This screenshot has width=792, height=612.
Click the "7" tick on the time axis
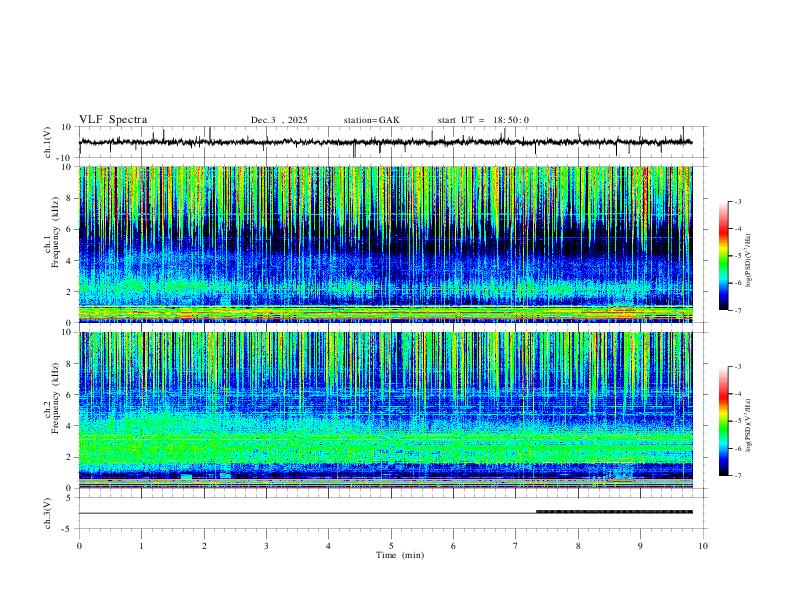(x=516, y=546)
